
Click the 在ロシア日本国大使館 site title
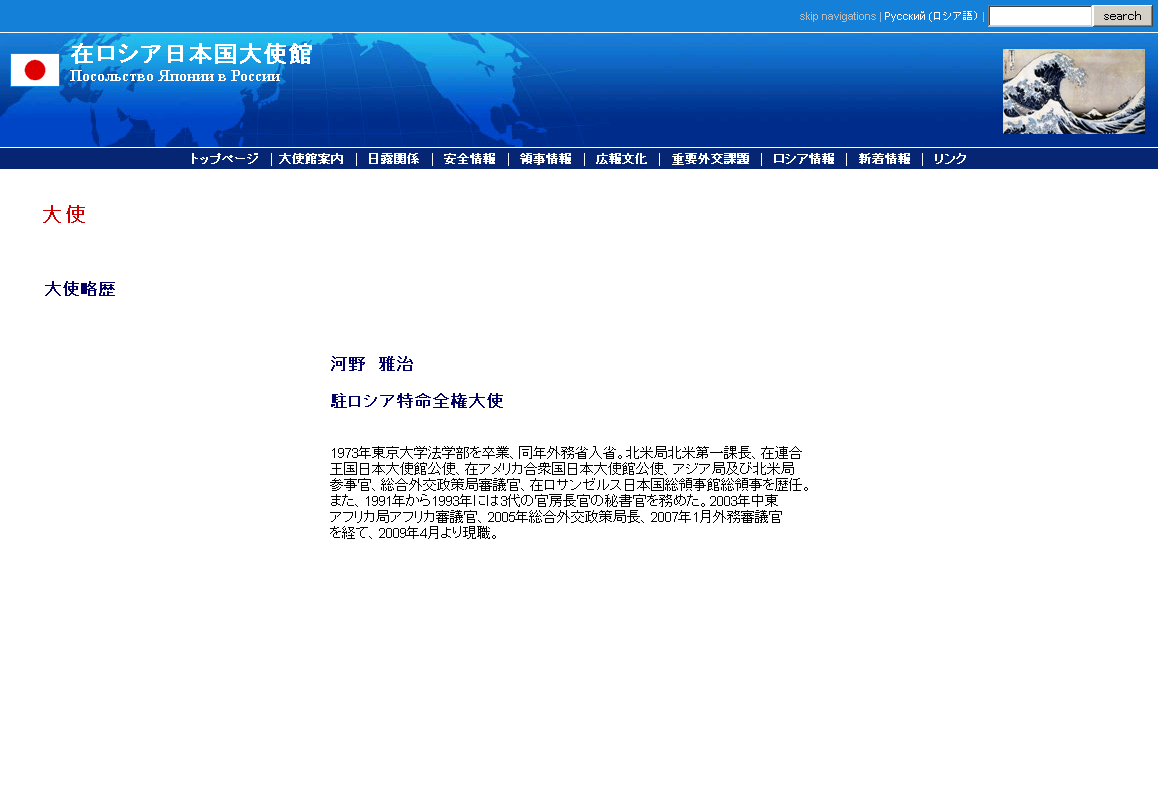point(191,54)
